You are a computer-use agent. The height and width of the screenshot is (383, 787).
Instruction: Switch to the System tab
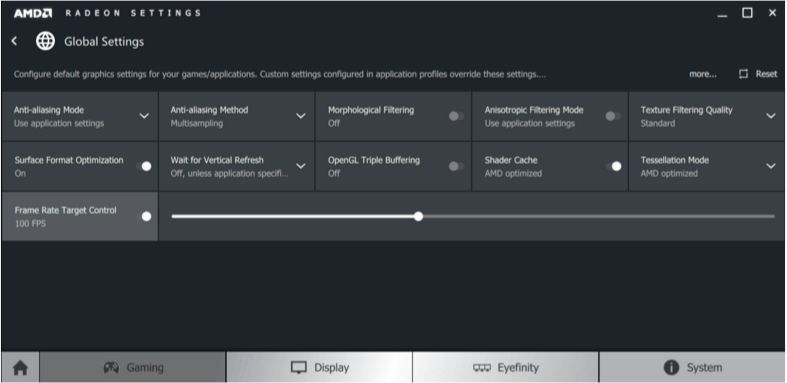693,367
